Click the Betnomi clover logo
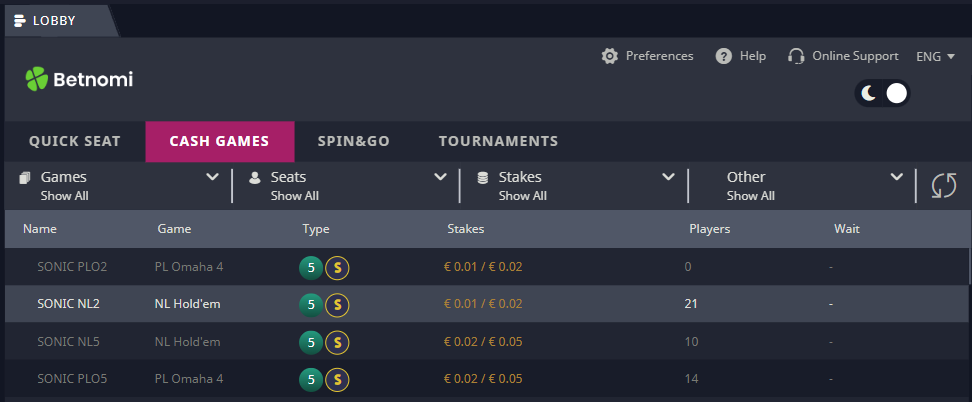 click(36, 79)
